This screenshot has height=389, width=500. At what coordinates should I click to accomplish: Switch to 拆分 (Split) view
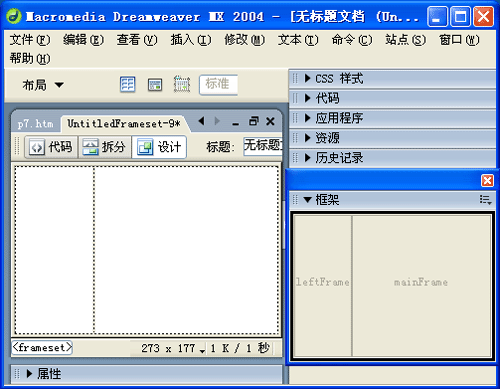pos(104,147)
